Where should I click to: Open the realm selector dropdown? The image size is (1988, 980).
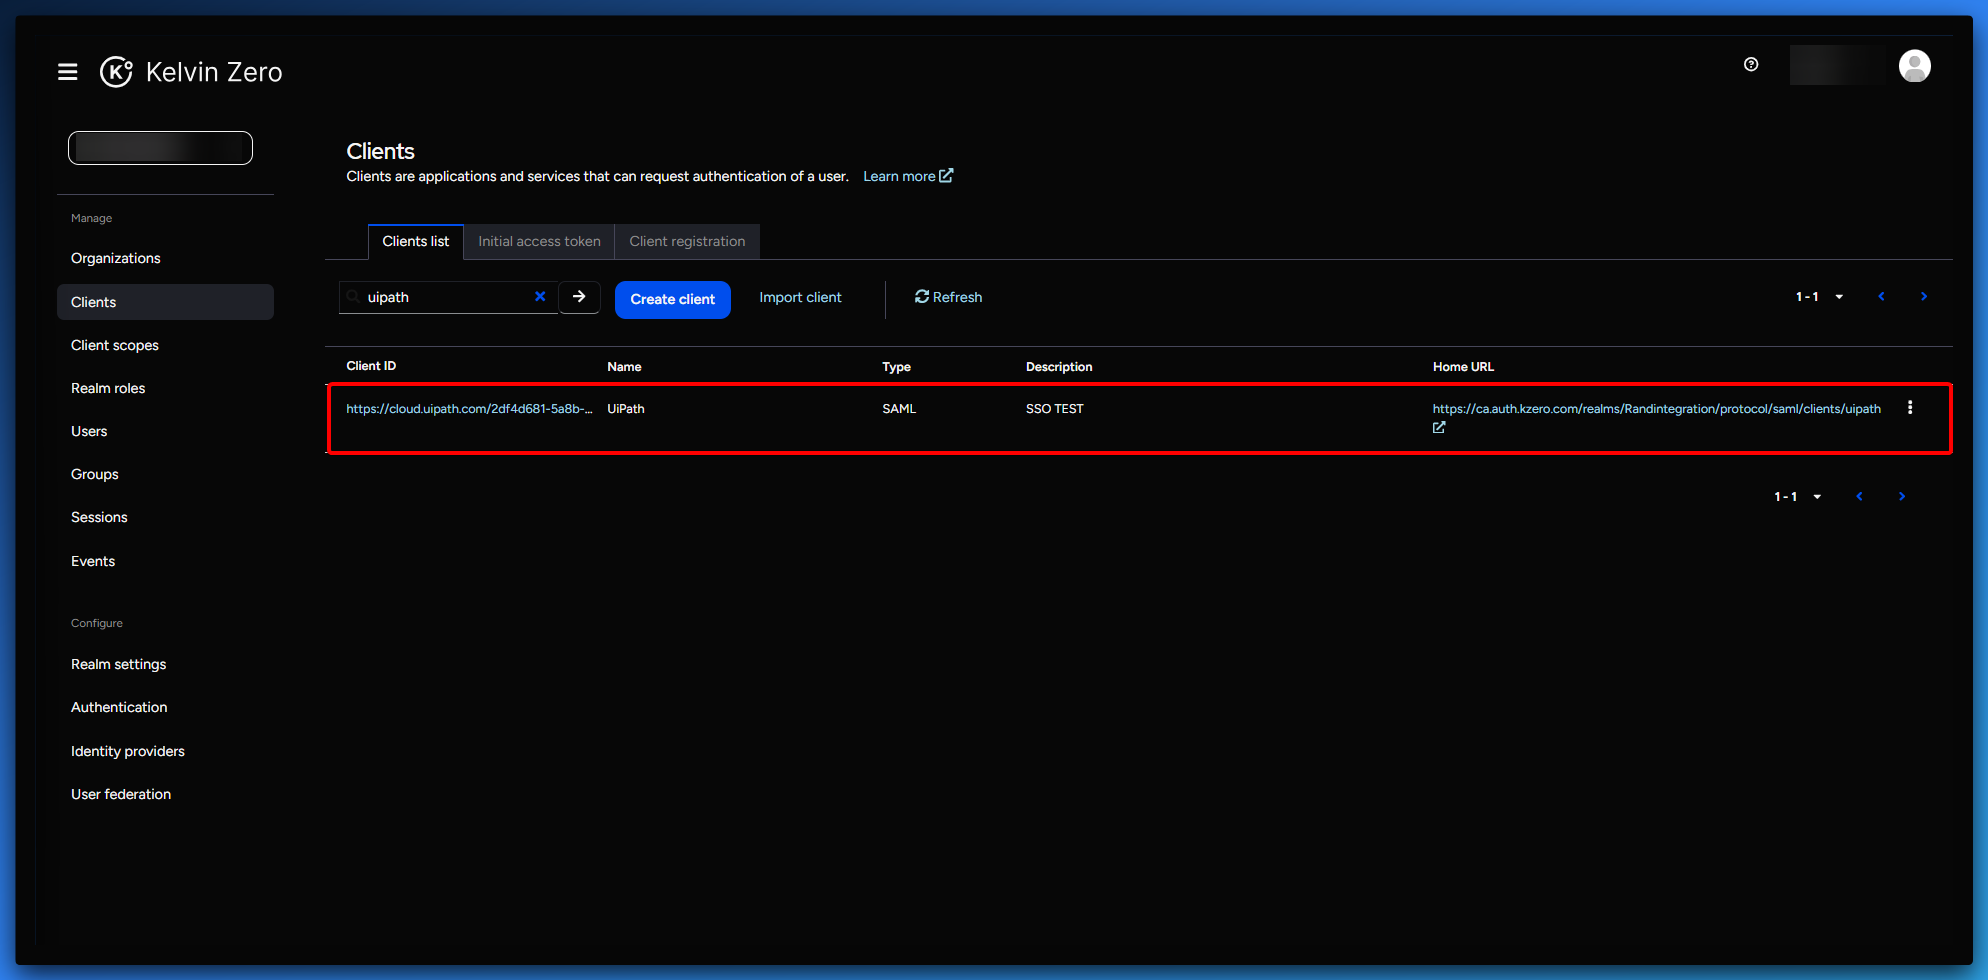point(160,148)
